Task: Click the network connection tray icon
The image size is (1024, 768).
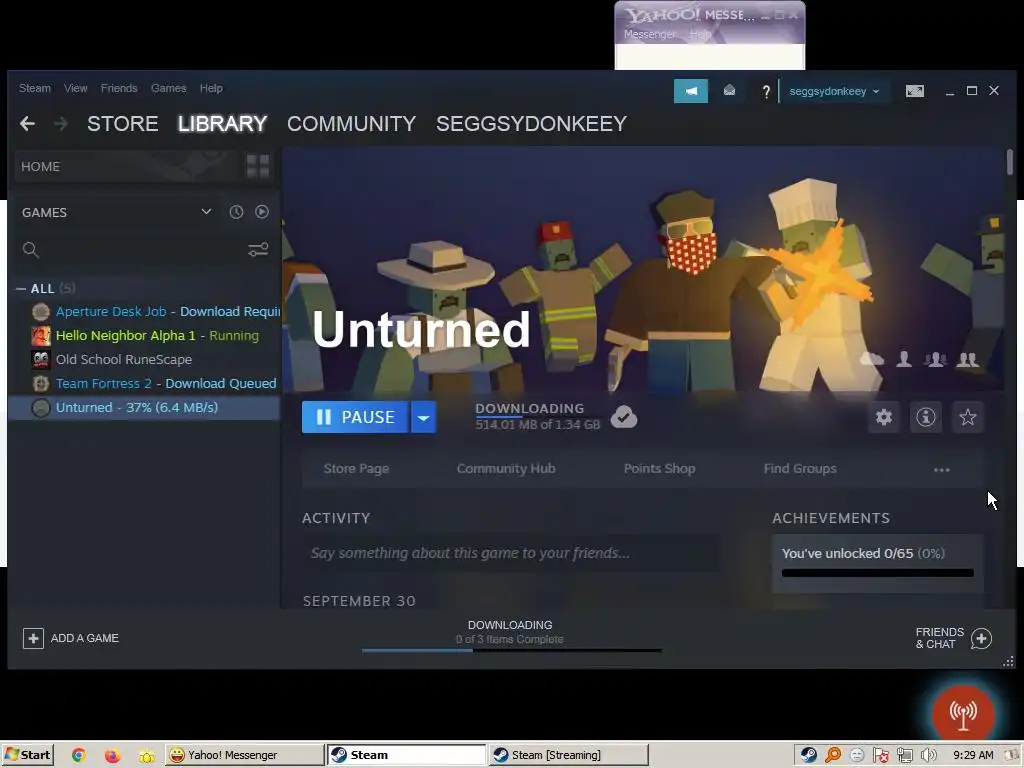Action: click(904, 755)
